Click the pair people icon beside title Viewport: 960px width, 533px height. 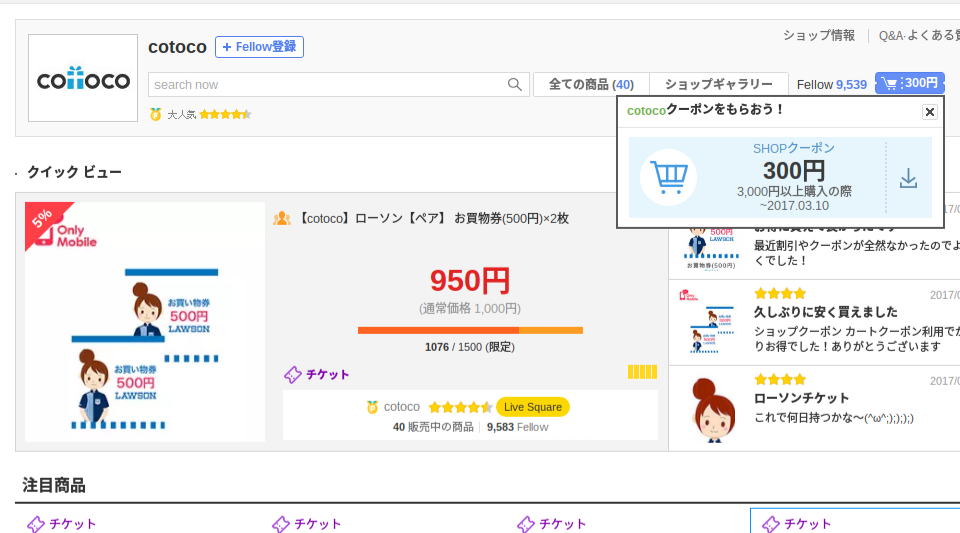click(x=282, y=218)
